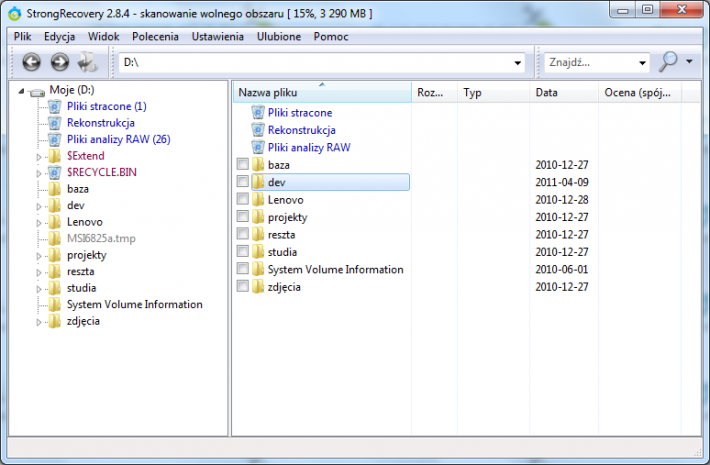Open the search options arrow beside magnifier
The width and height of the screenshot is (710, 465).
(689, 62)
